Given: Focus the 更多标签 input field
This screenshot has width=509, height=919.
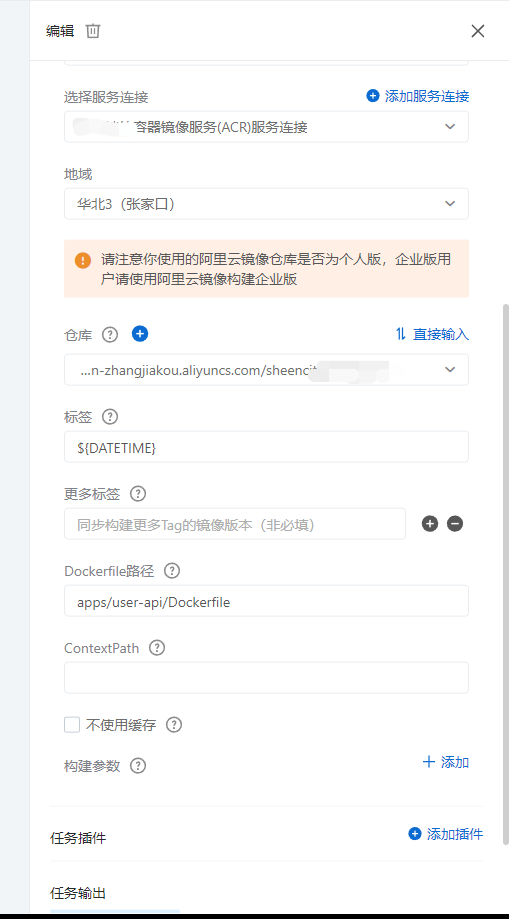Looking at the screenshot, I should pos(235,524).
